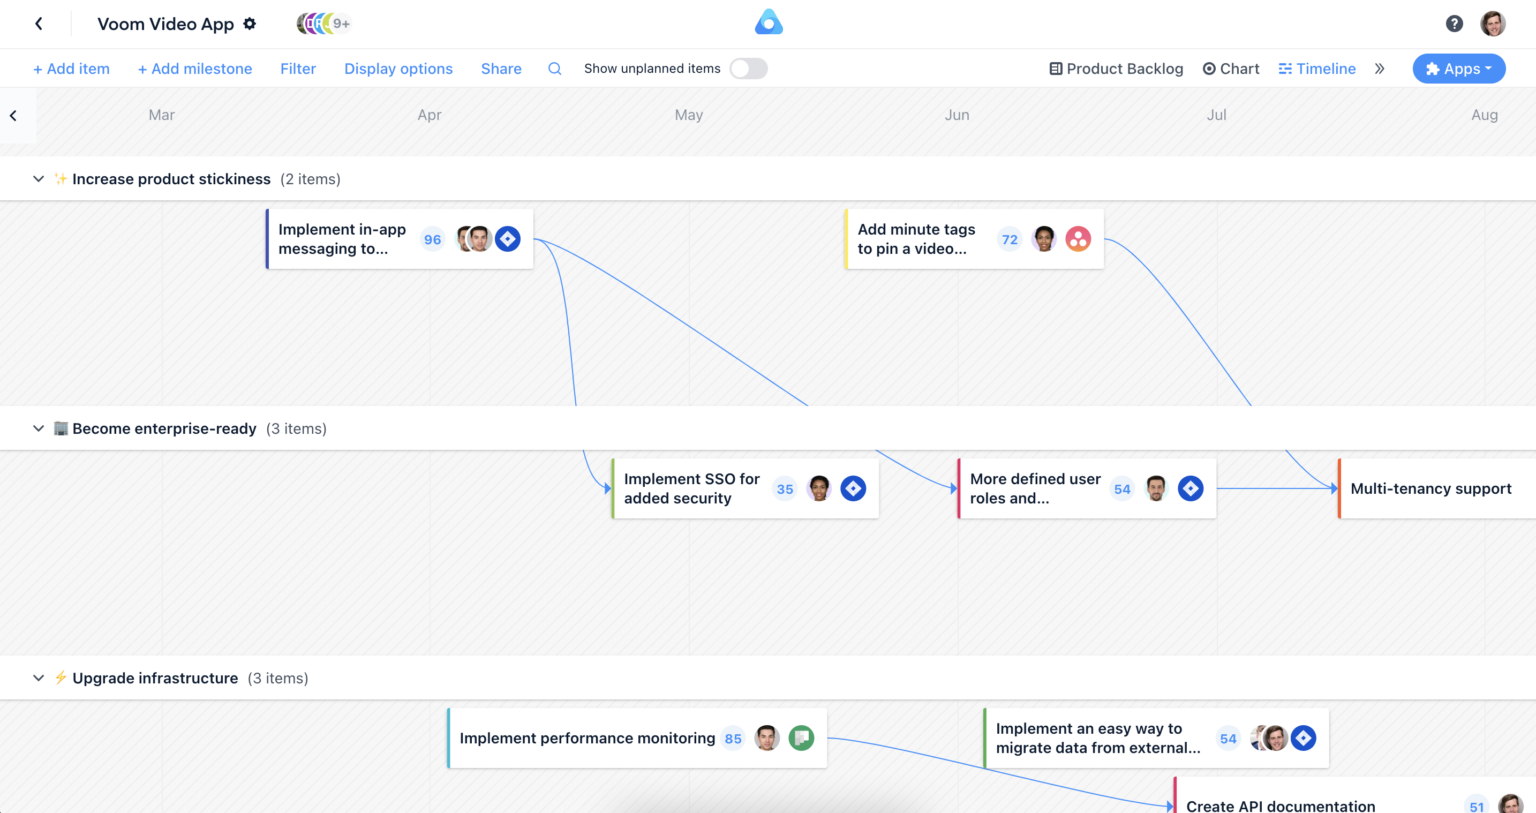Viewport: 1536px width, 813px height.
Task: Click Add milestone
Action: click(195, 68)
